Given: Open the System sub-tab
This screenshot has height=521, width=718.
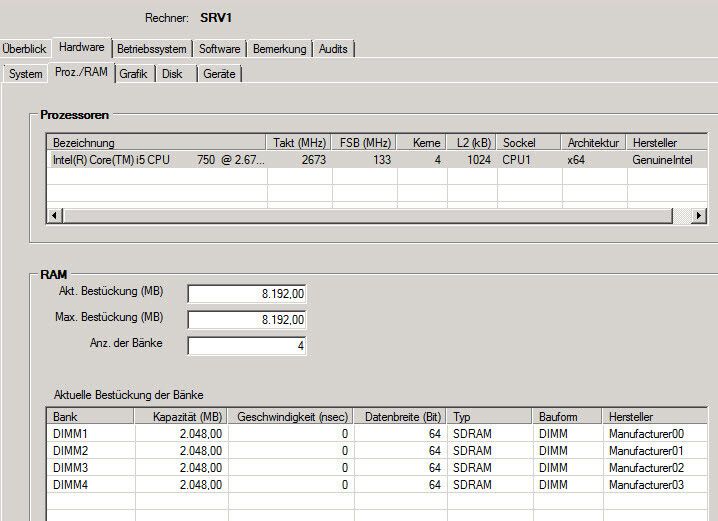Looking at the screenshot, I should pos(25,74).
